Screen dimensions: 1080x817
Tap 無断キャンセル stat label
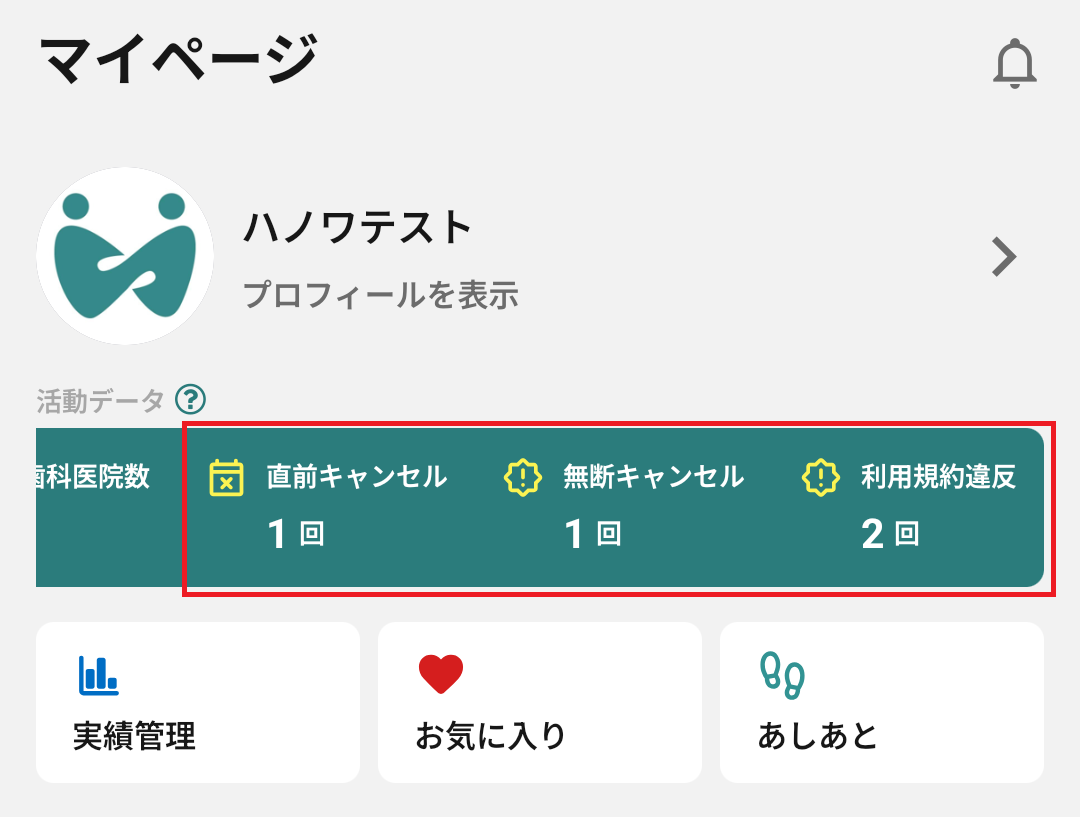[653, 477]
